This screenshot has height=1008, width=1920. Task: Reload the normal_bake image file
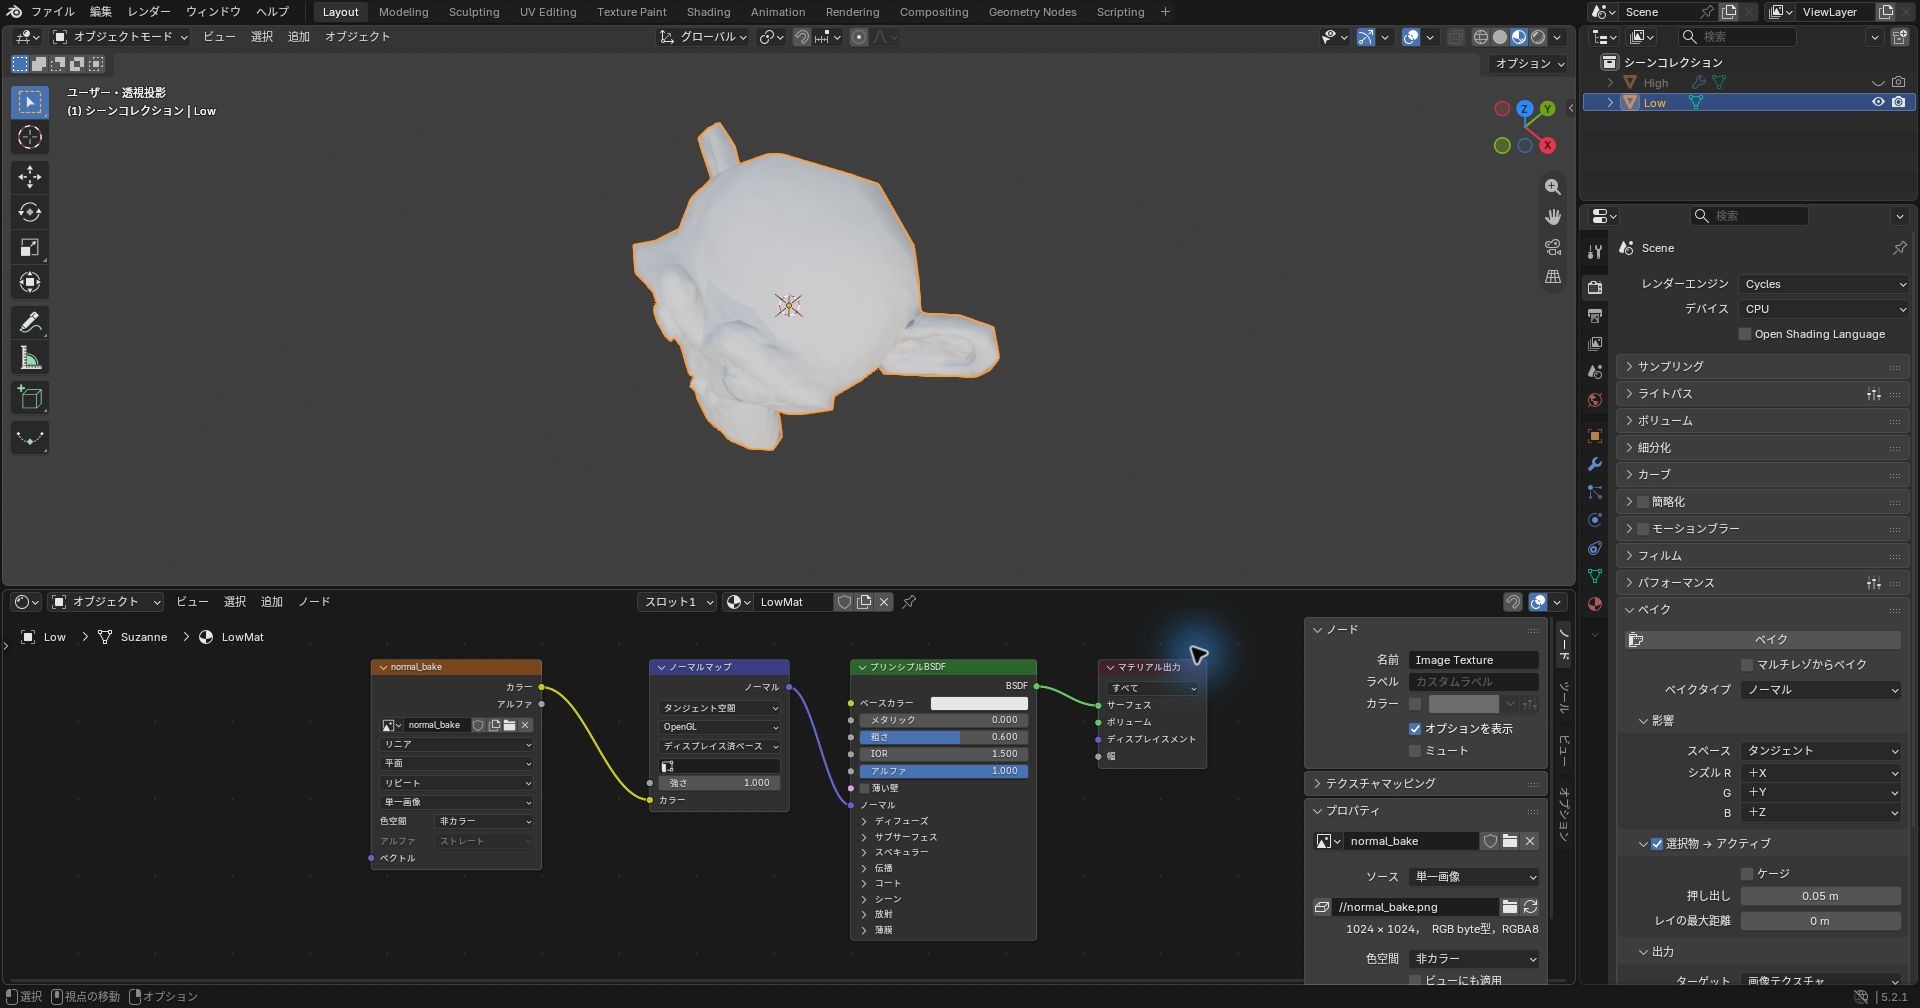pyautogui.click(x=1530, y=907)
